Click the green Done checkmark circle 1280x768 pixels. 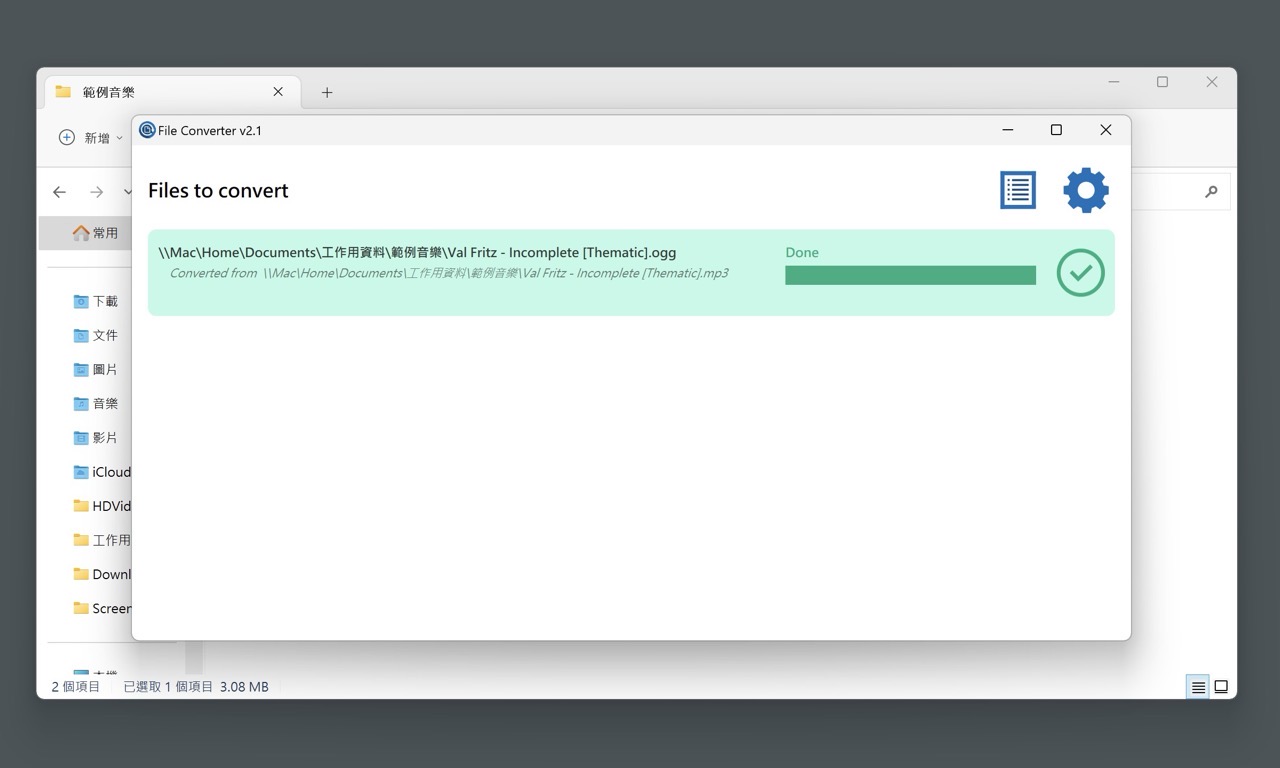1080,272
